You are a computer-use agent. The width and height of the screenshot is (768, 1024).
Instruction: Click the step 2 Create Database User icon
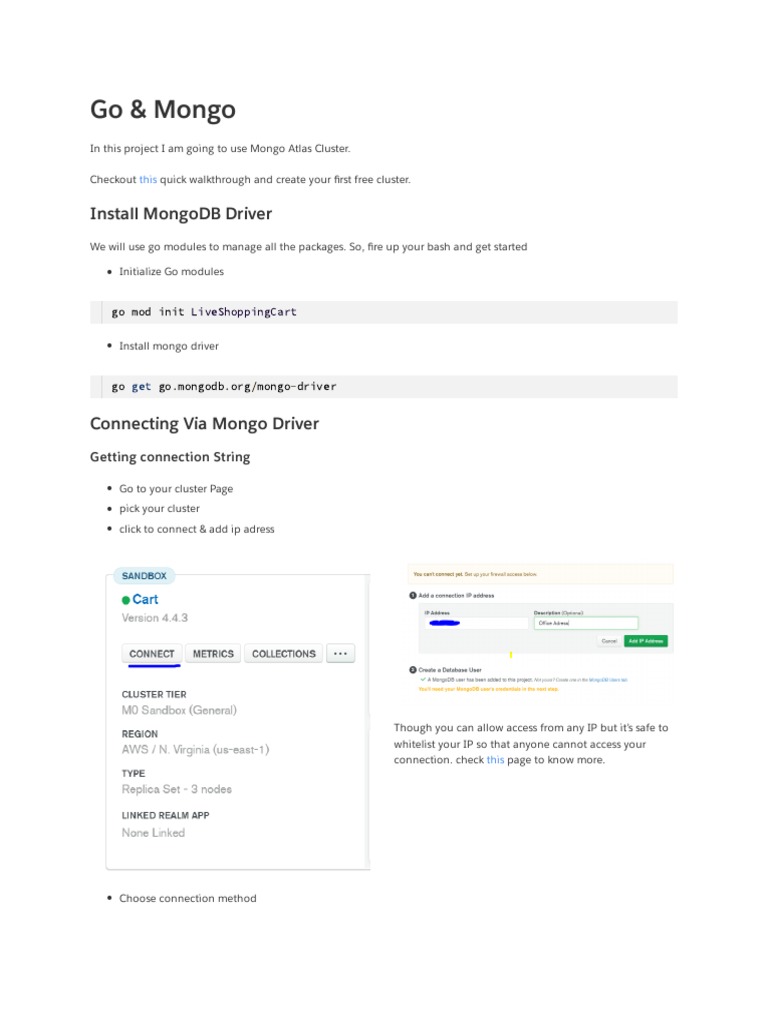tap(412, 668)
